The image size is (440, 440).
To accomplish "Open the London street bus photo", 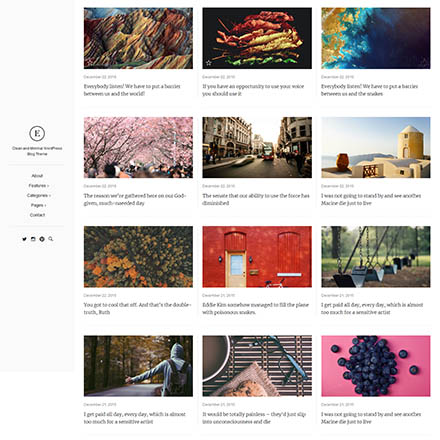I will point(257,147).
